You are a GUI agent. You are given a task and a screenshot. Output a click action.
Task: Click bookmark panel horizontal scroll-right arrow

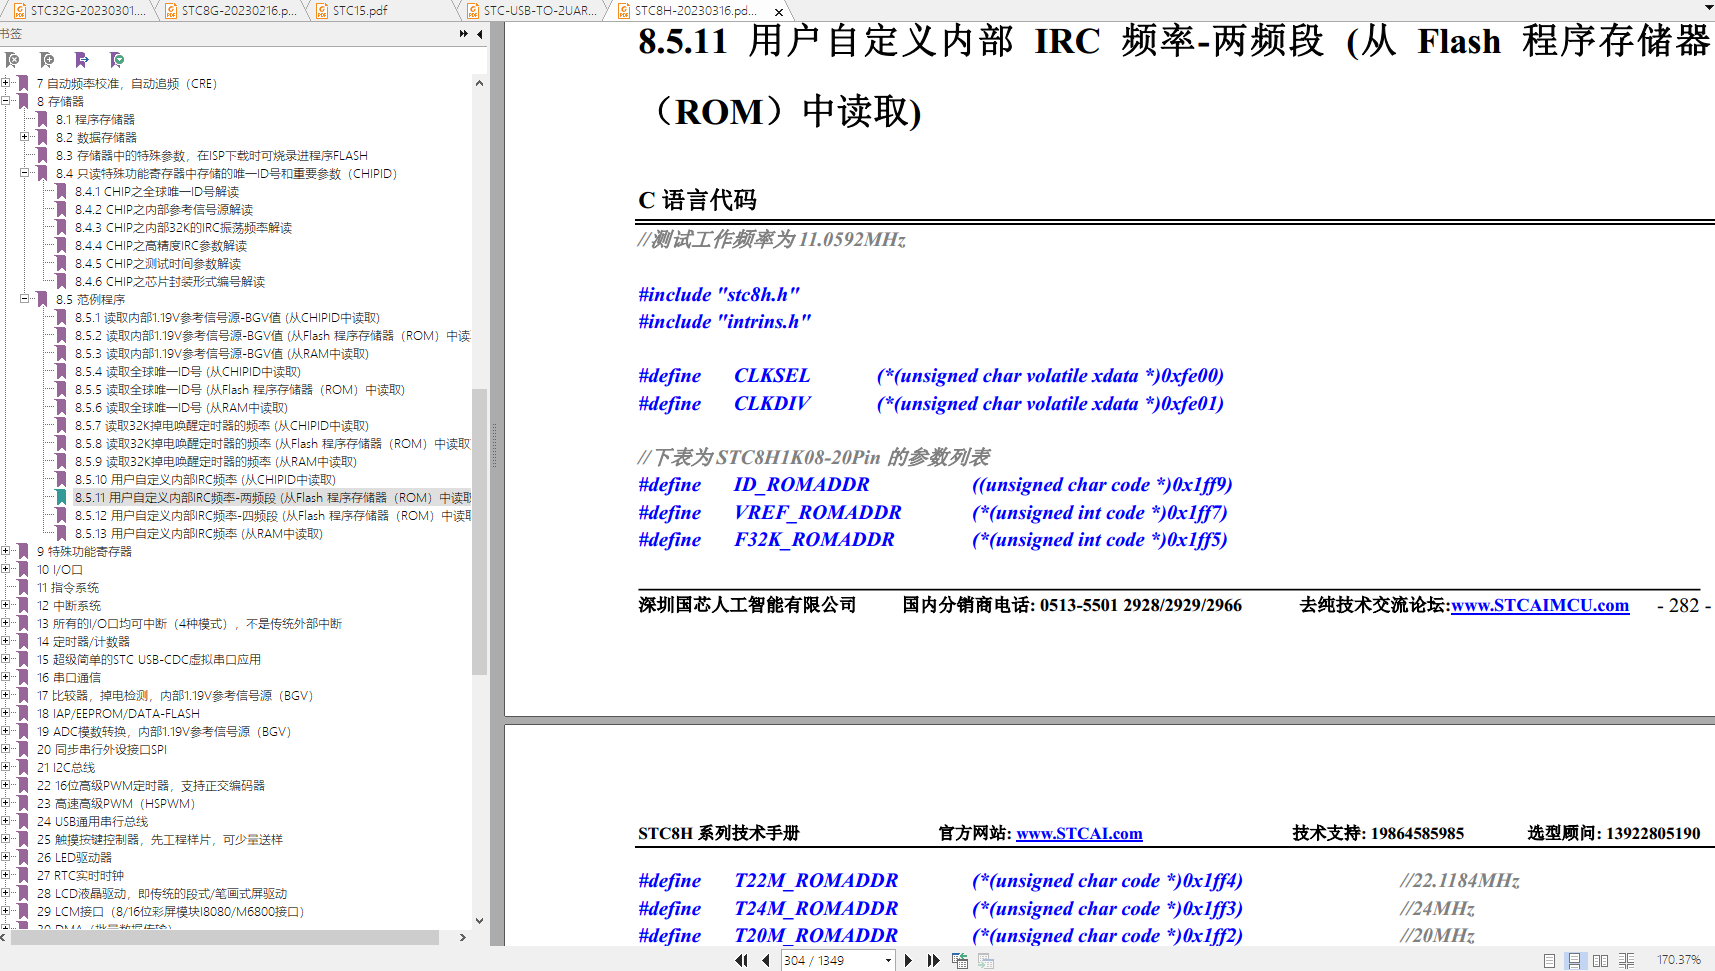tap(462, 937)
